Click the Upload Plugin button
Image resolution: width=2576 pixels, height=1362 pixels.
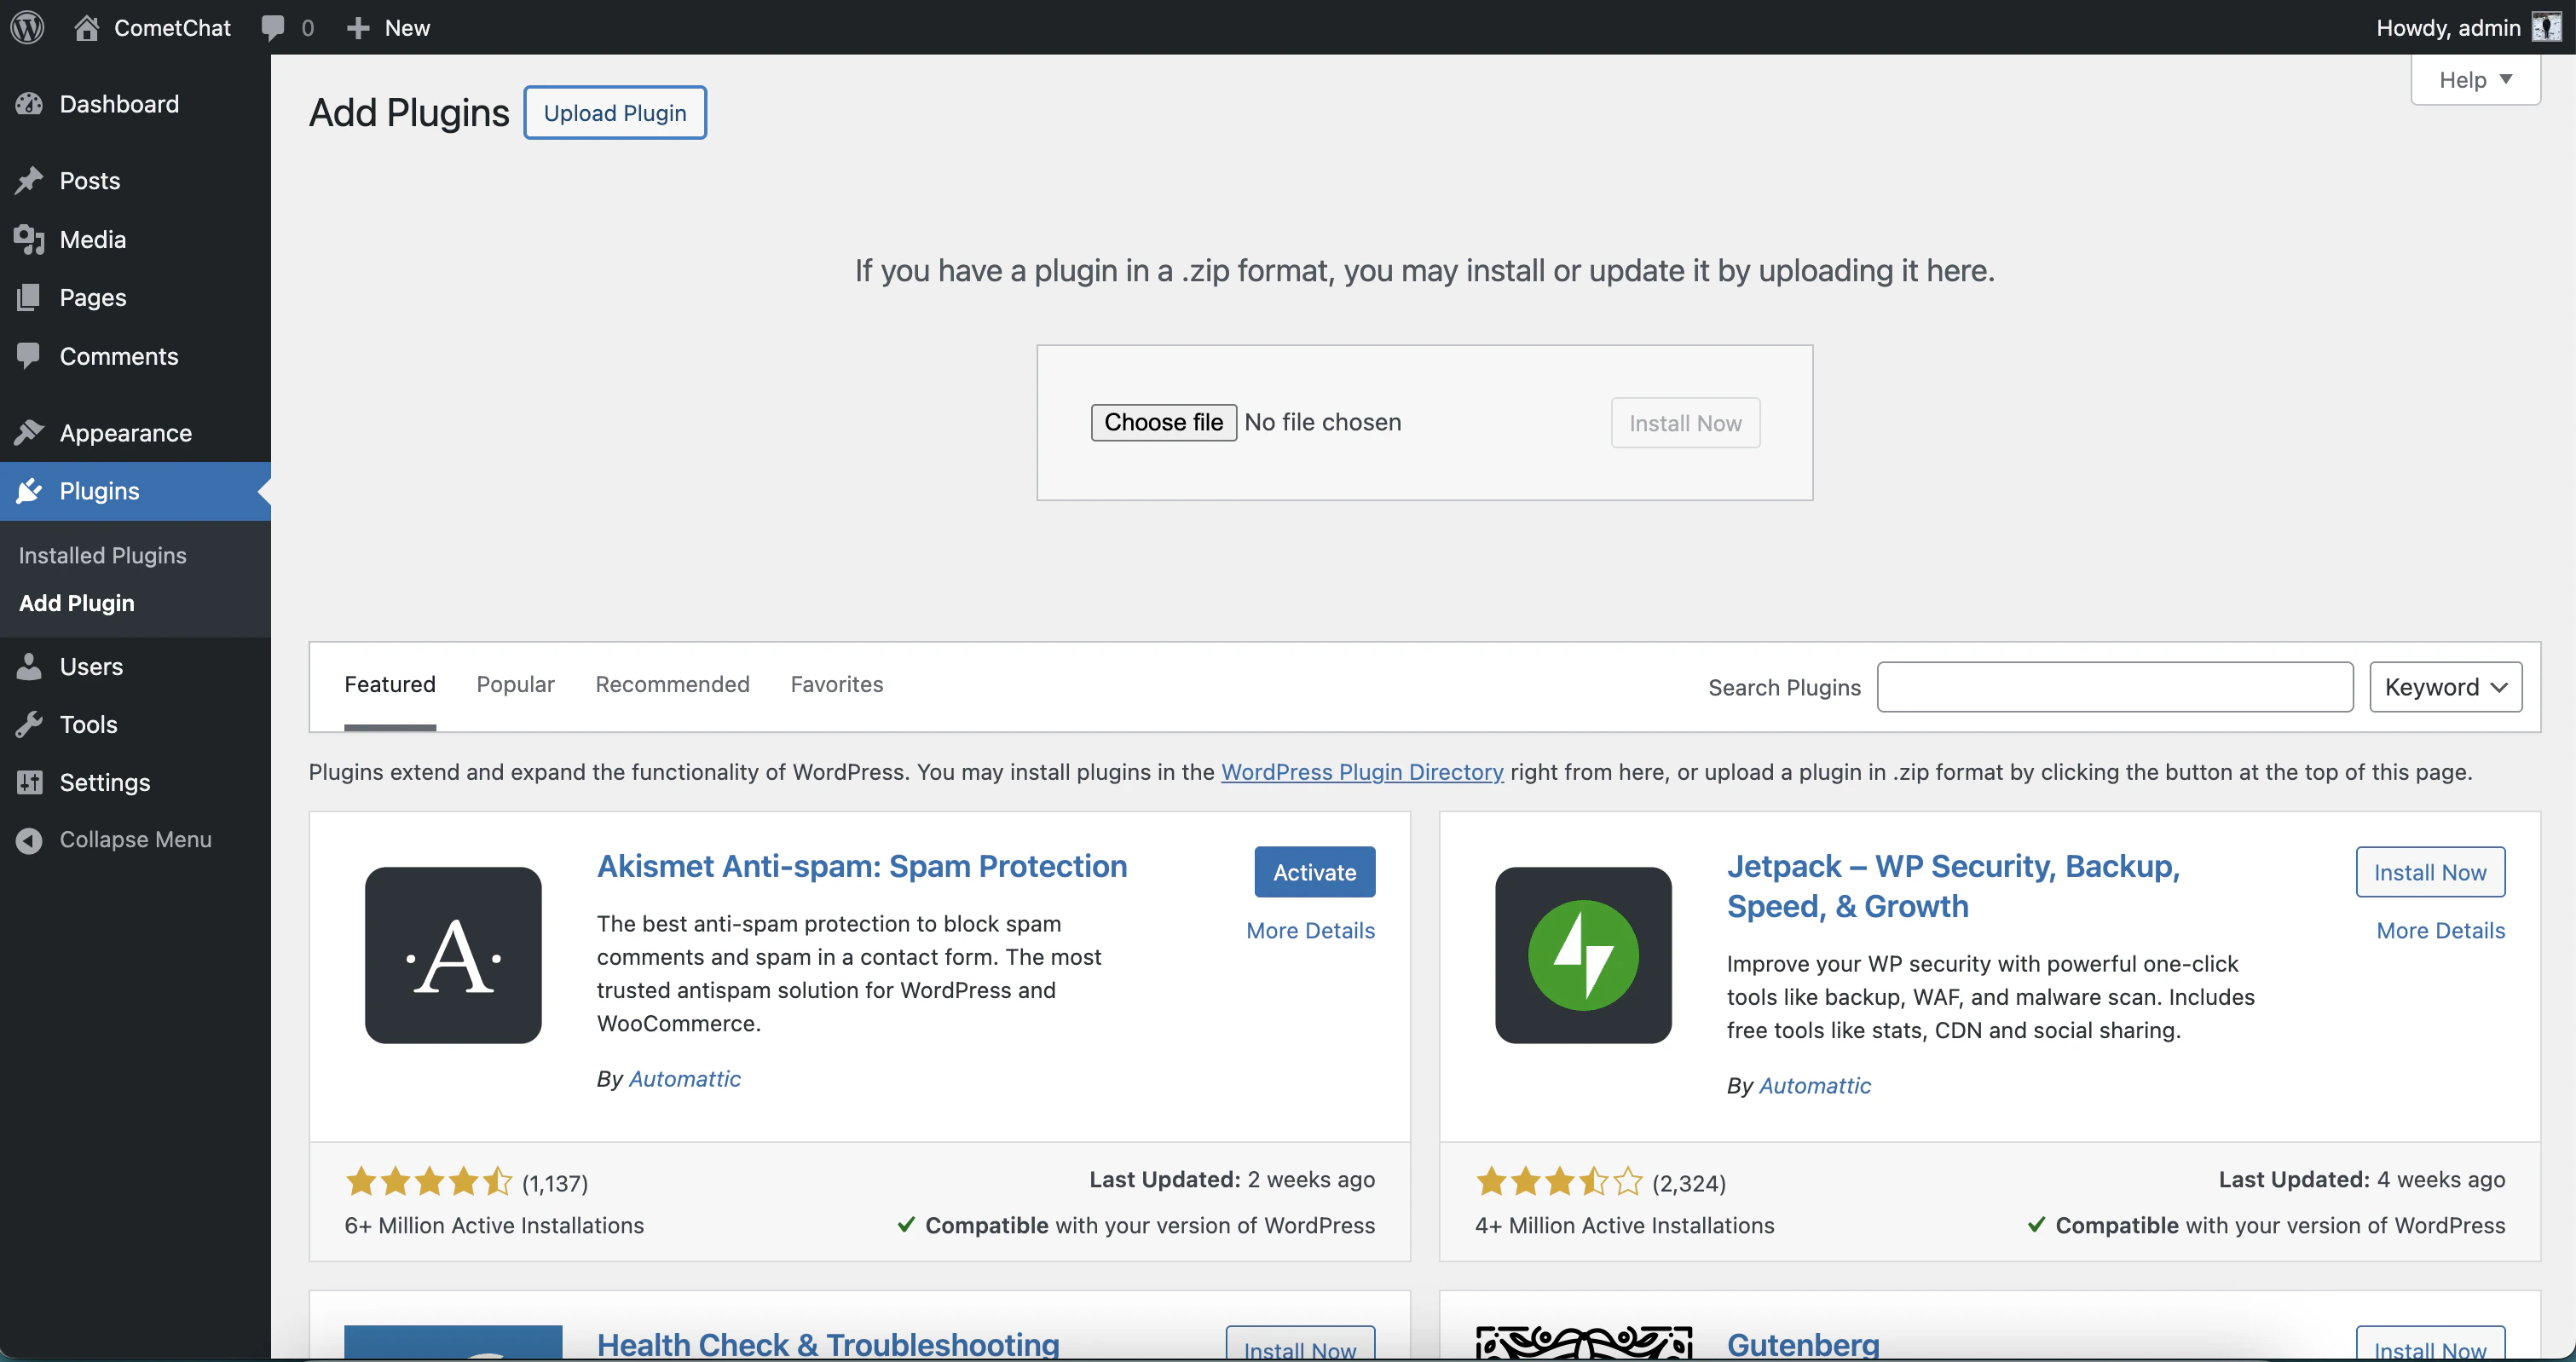tap(614, 112)
